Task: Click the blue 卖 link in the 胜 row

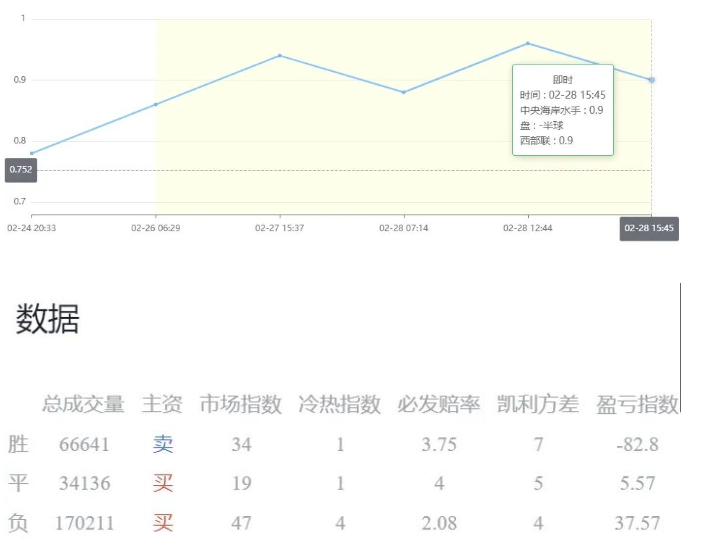Action: 163,444
